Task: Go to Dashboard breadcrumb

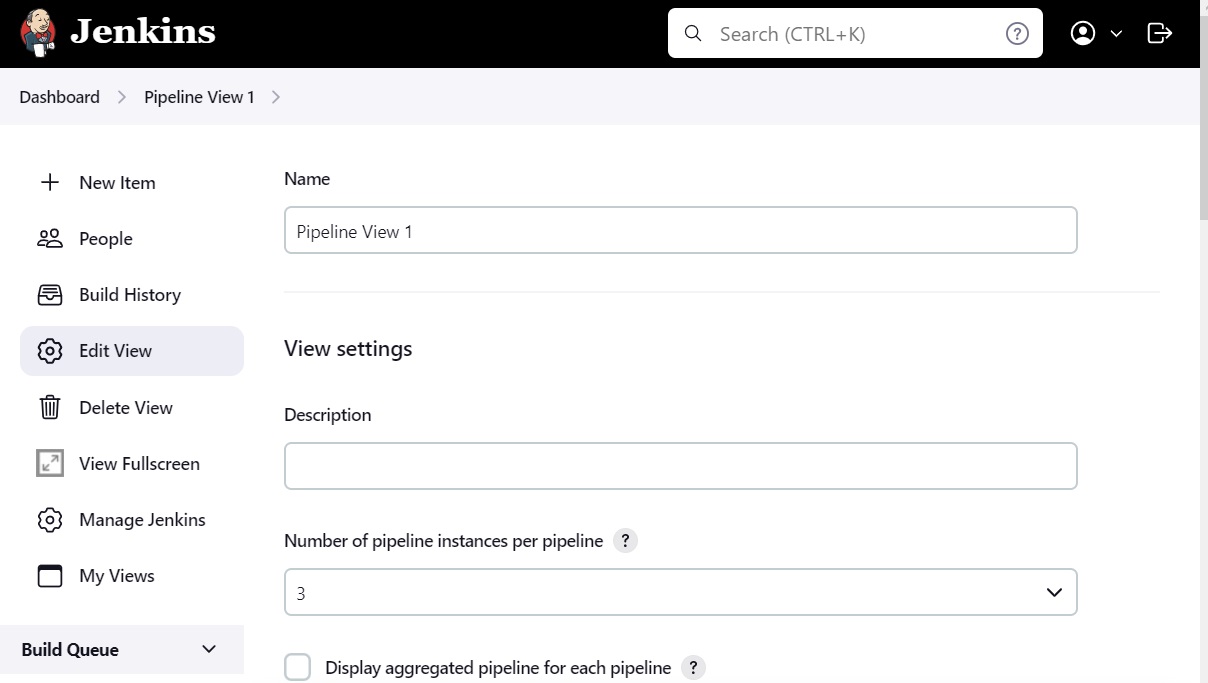Action: (60, 97)
